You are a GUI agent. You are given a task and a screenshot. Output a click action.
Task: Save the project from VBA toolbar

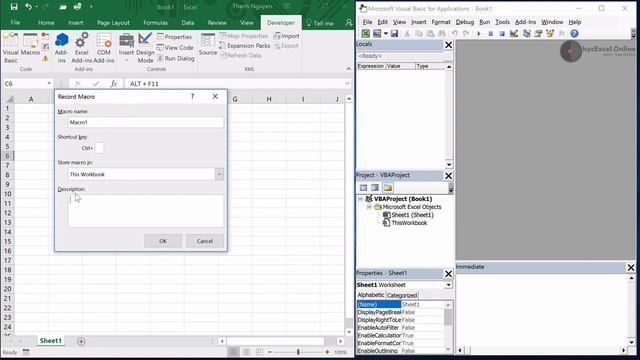[x=394, y=33]
